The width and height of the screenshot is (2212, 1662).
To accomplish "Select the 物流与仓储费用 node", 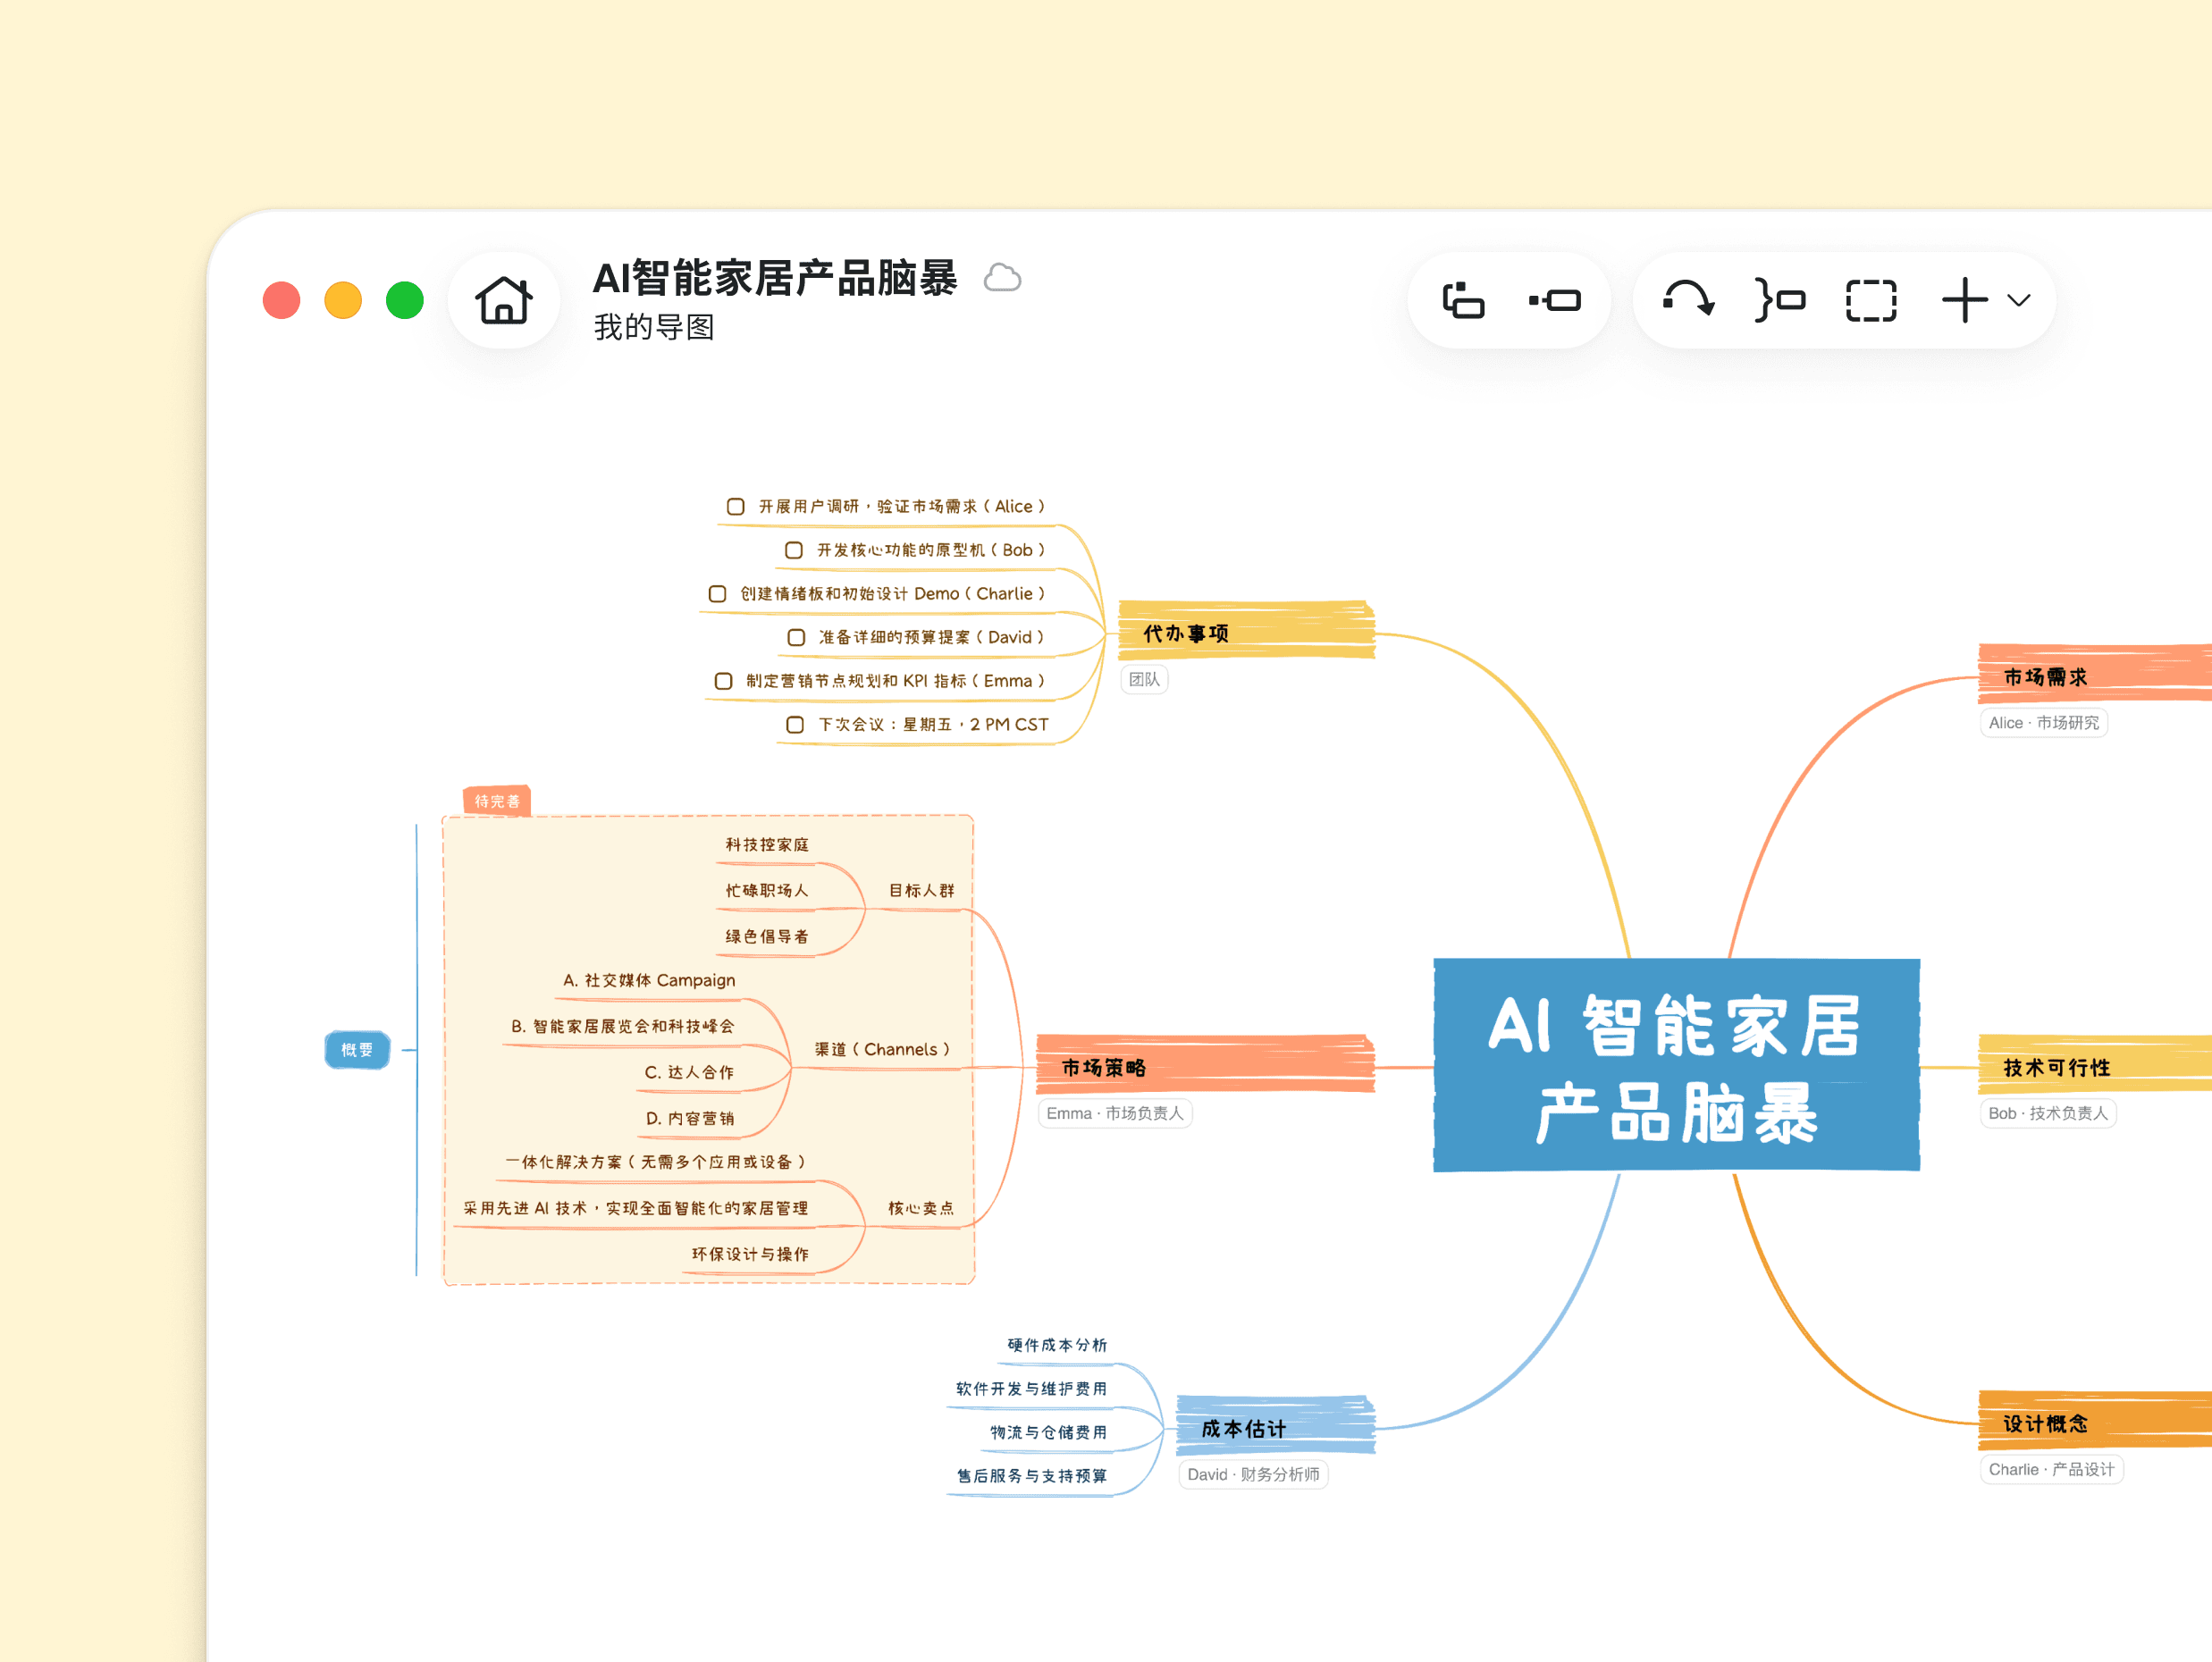I will click(x=1048, y=1432).
